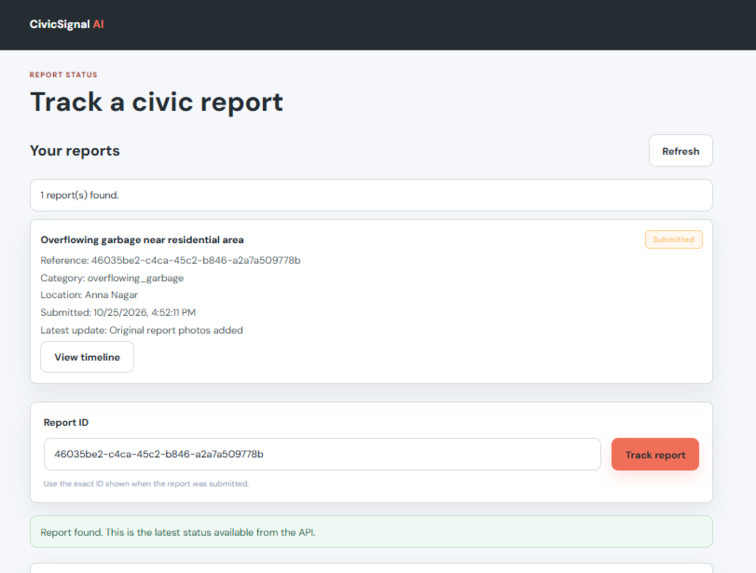This screenshot has width=756, height=573.
Task: Click the Track report button
Action: 655,454
